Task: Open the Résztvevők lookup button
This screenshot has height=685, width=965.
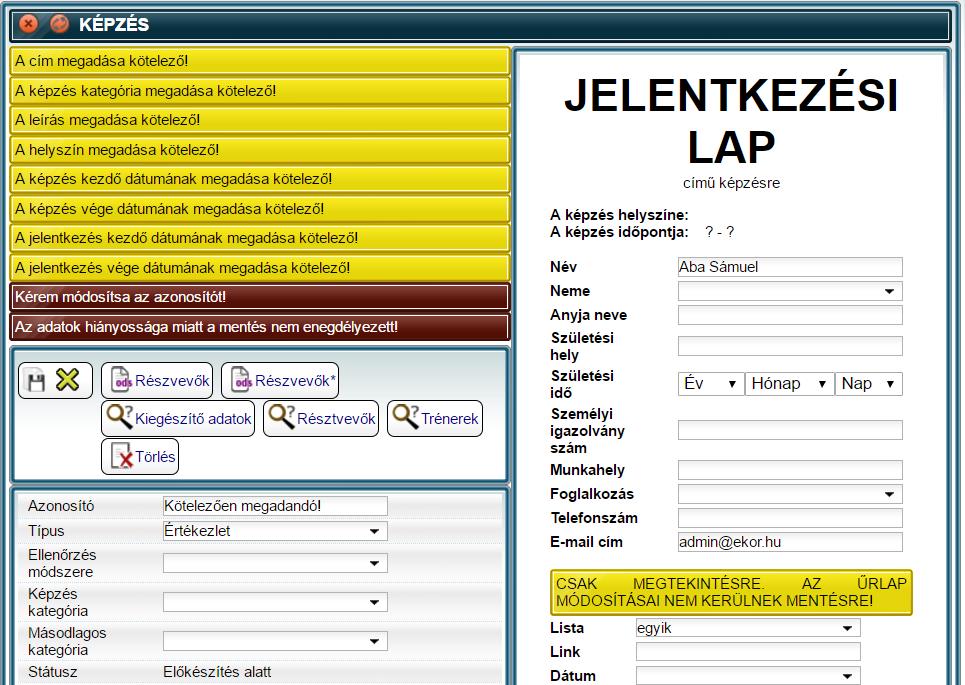Action: (321, 419)
